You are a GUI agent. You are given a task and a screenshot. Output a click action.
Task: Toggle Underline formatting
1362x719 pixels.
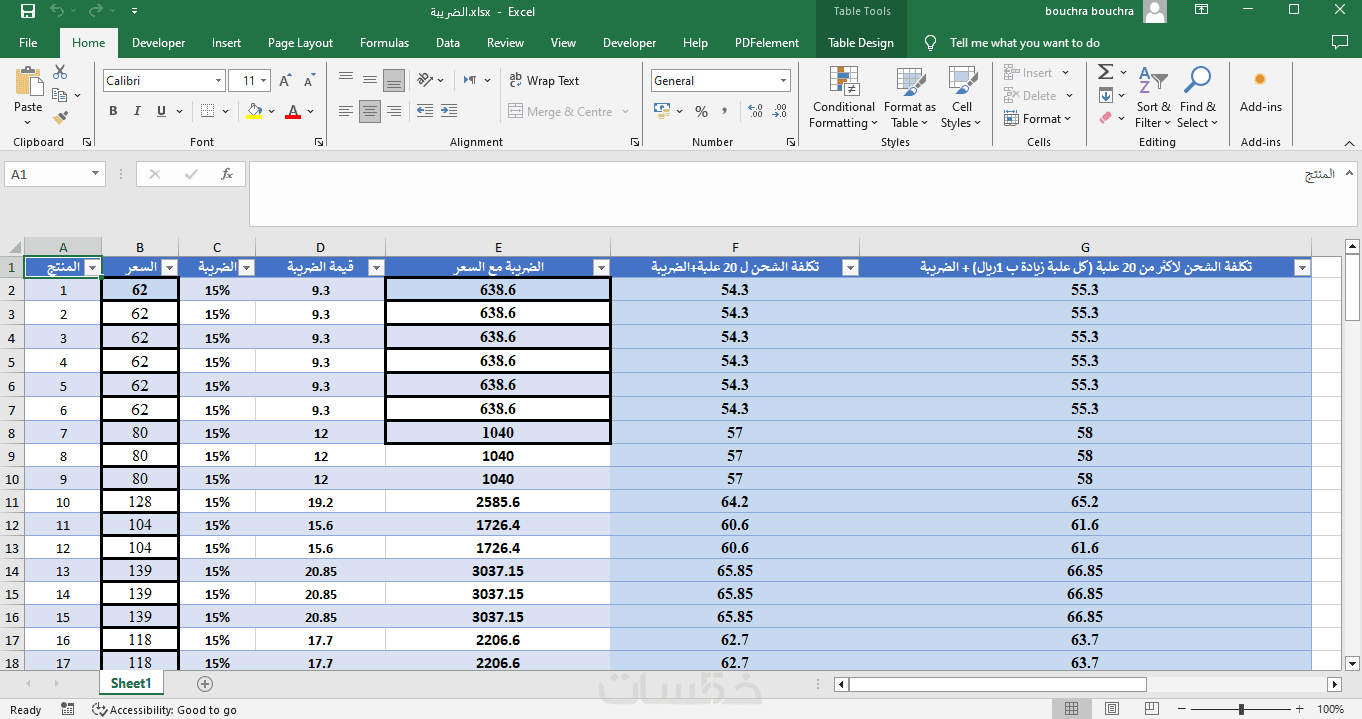click(x=161, y=111)
